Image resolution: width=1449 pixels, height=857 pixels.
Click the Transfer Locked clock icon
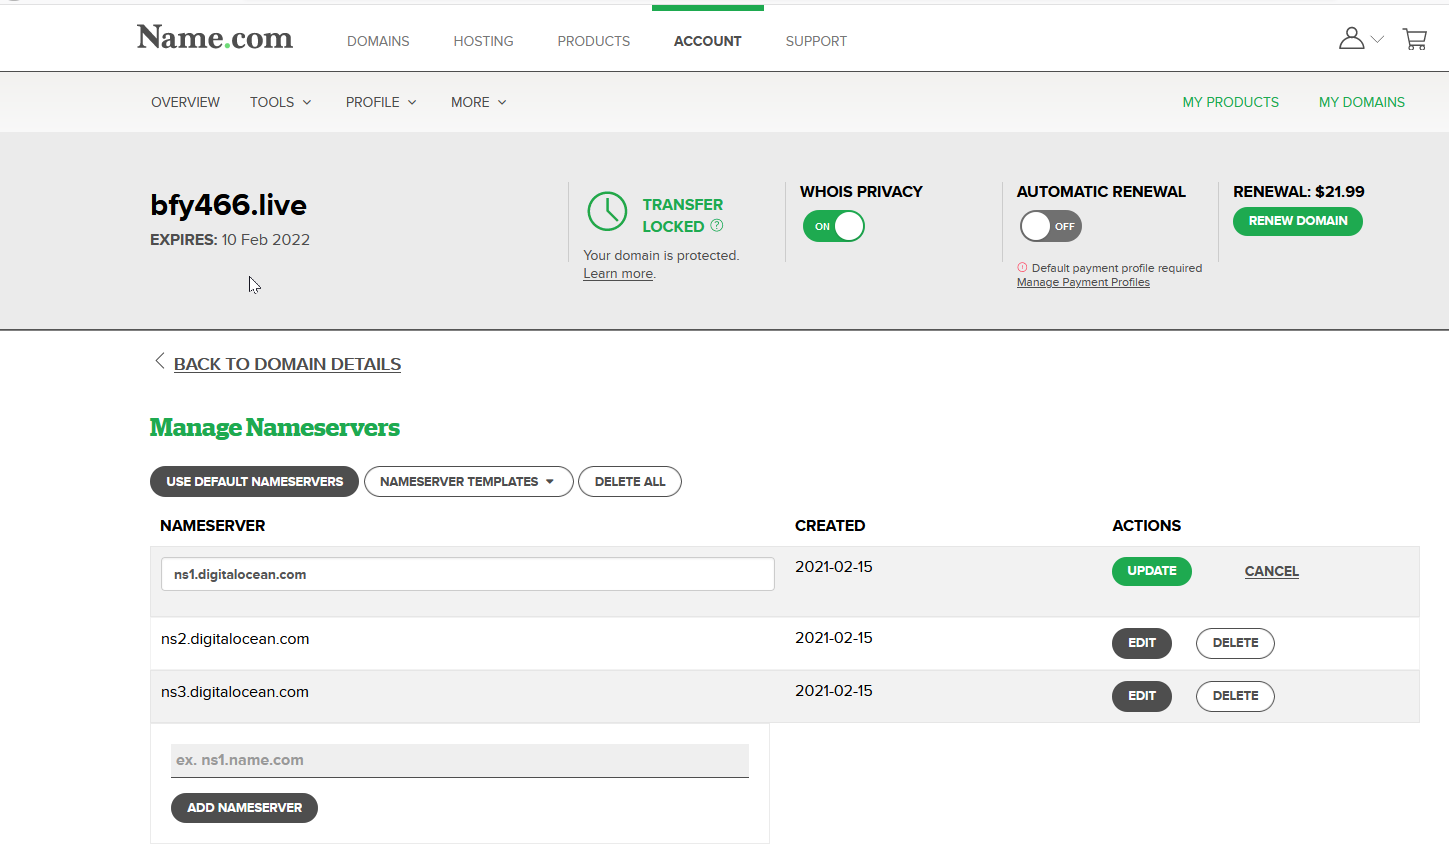607,212
